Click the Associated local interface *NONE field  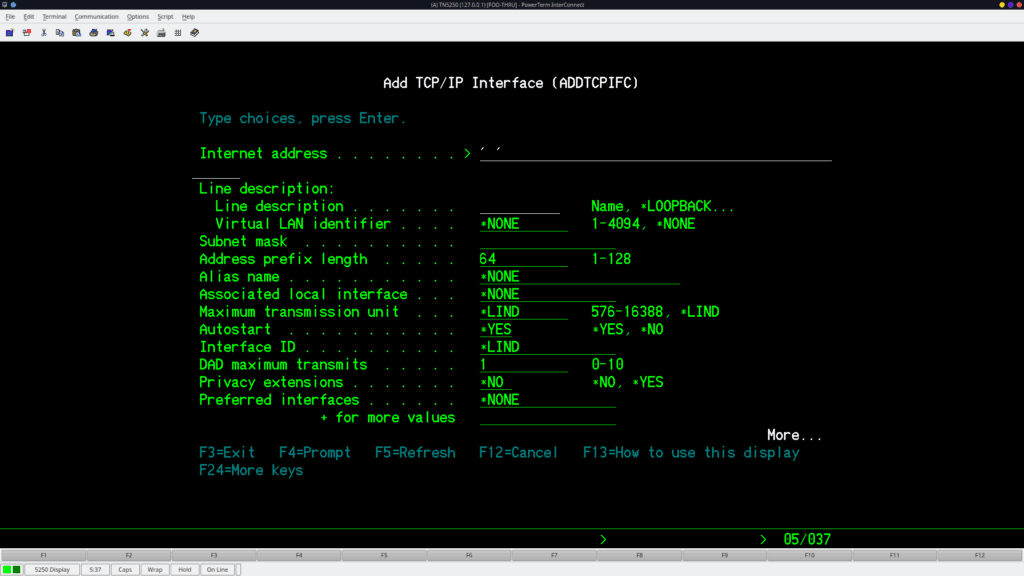pyautogui.click(x=548, y=295)
